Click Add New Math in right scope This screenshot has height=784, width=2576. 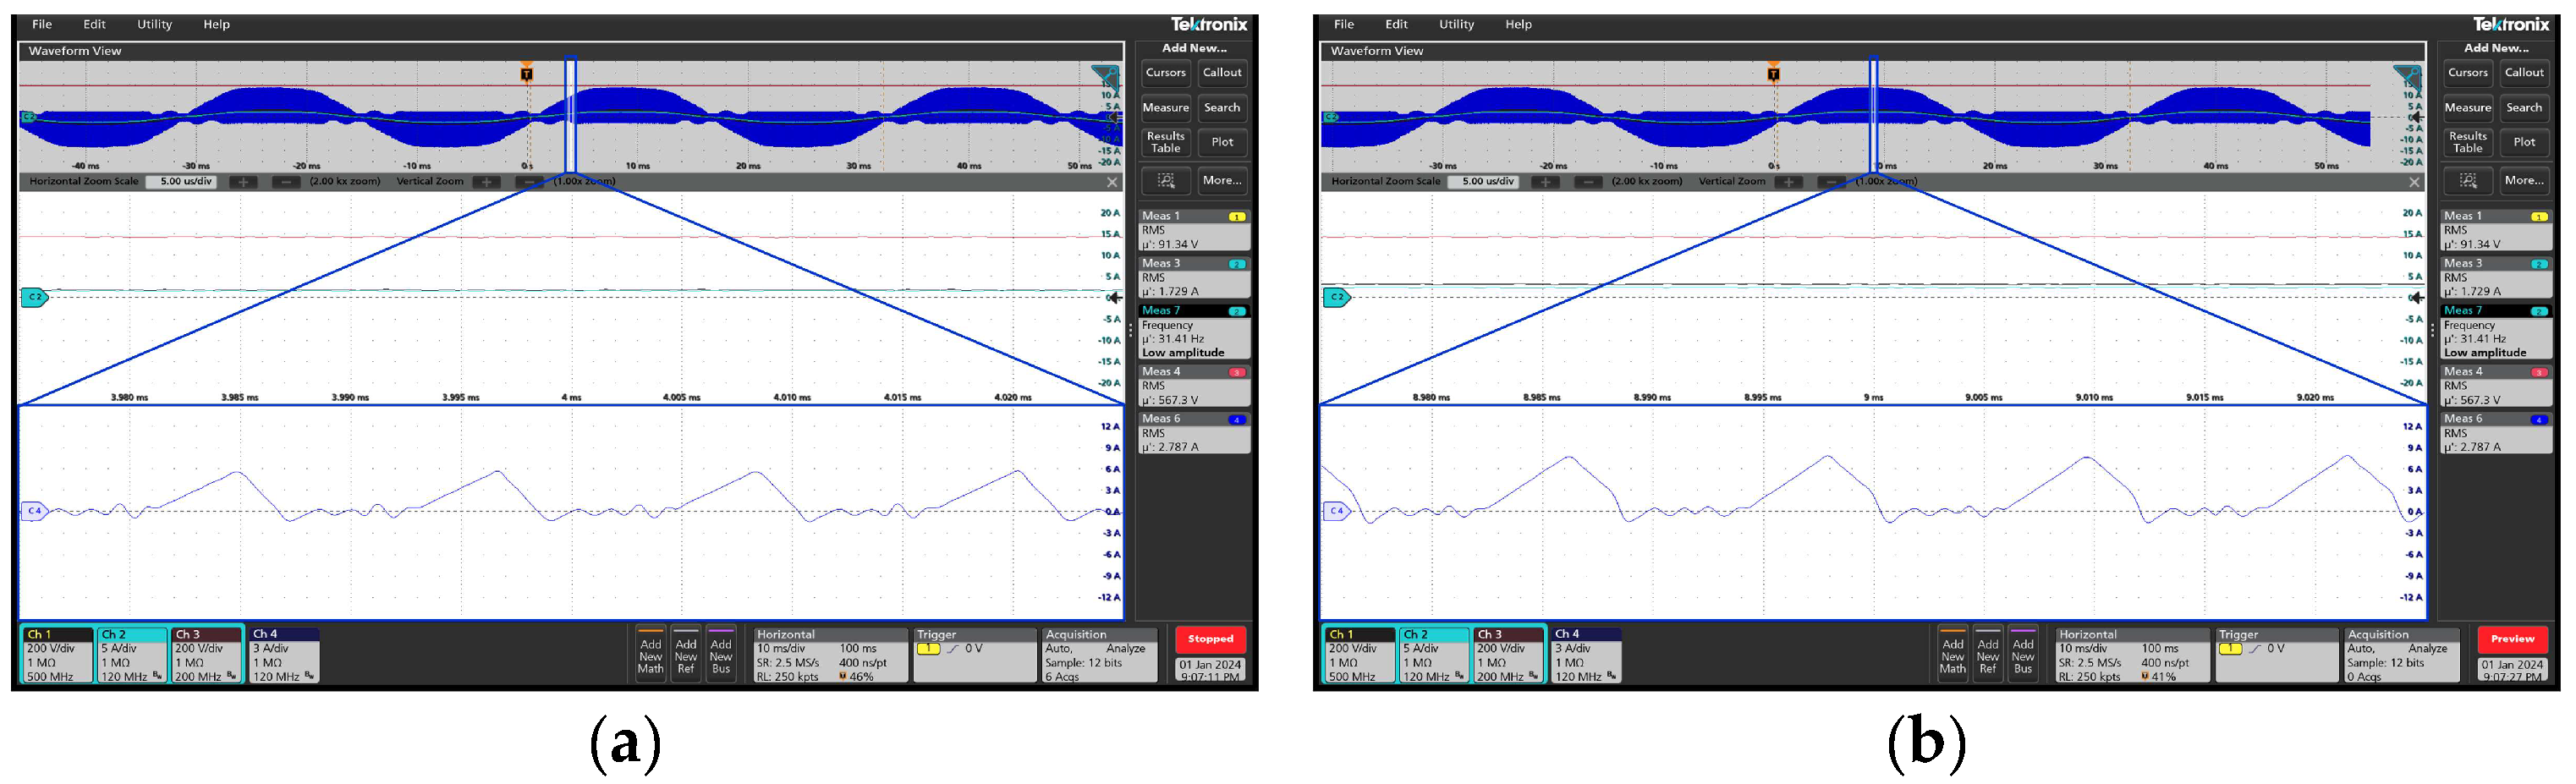1952,656
